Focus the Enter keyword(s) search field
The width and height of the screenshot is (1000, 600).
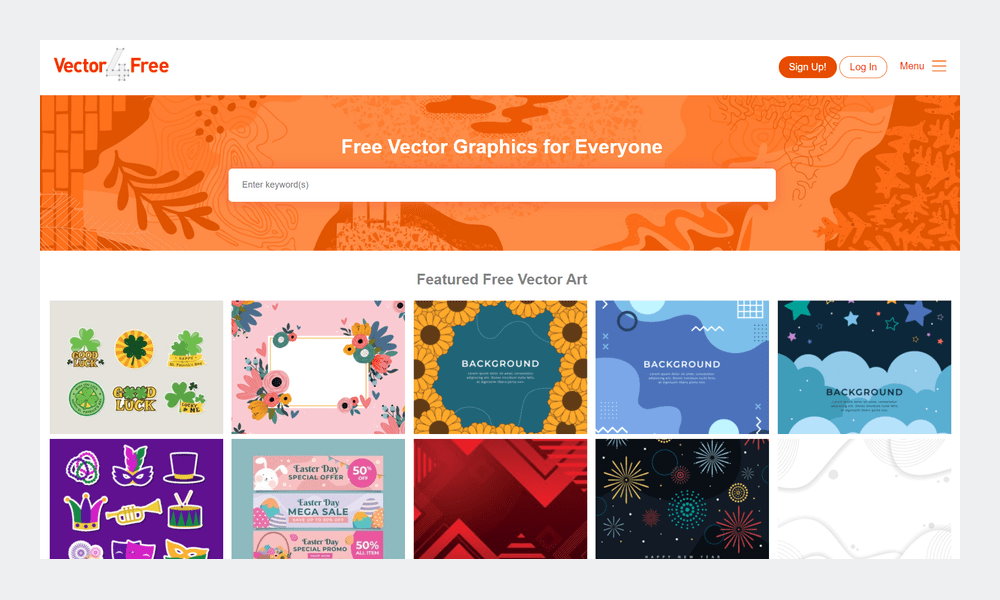502,185
